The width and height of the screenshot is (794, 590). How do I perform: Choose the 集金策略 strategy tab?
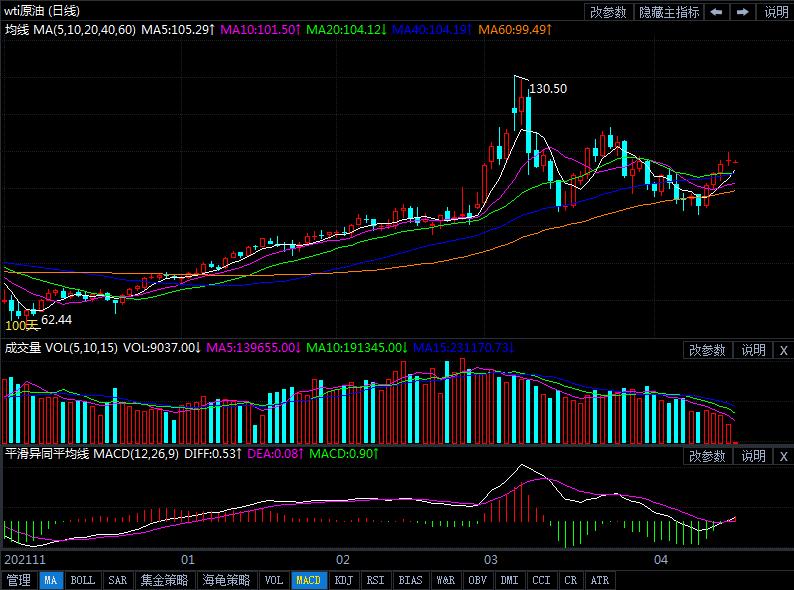tap(164, 580)
